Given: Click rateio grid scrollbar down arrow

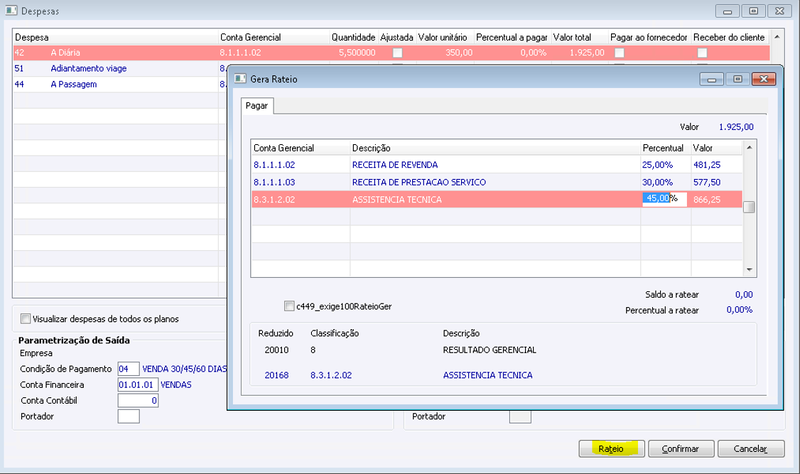Looking at the screenshot, I should pos(749,269).
